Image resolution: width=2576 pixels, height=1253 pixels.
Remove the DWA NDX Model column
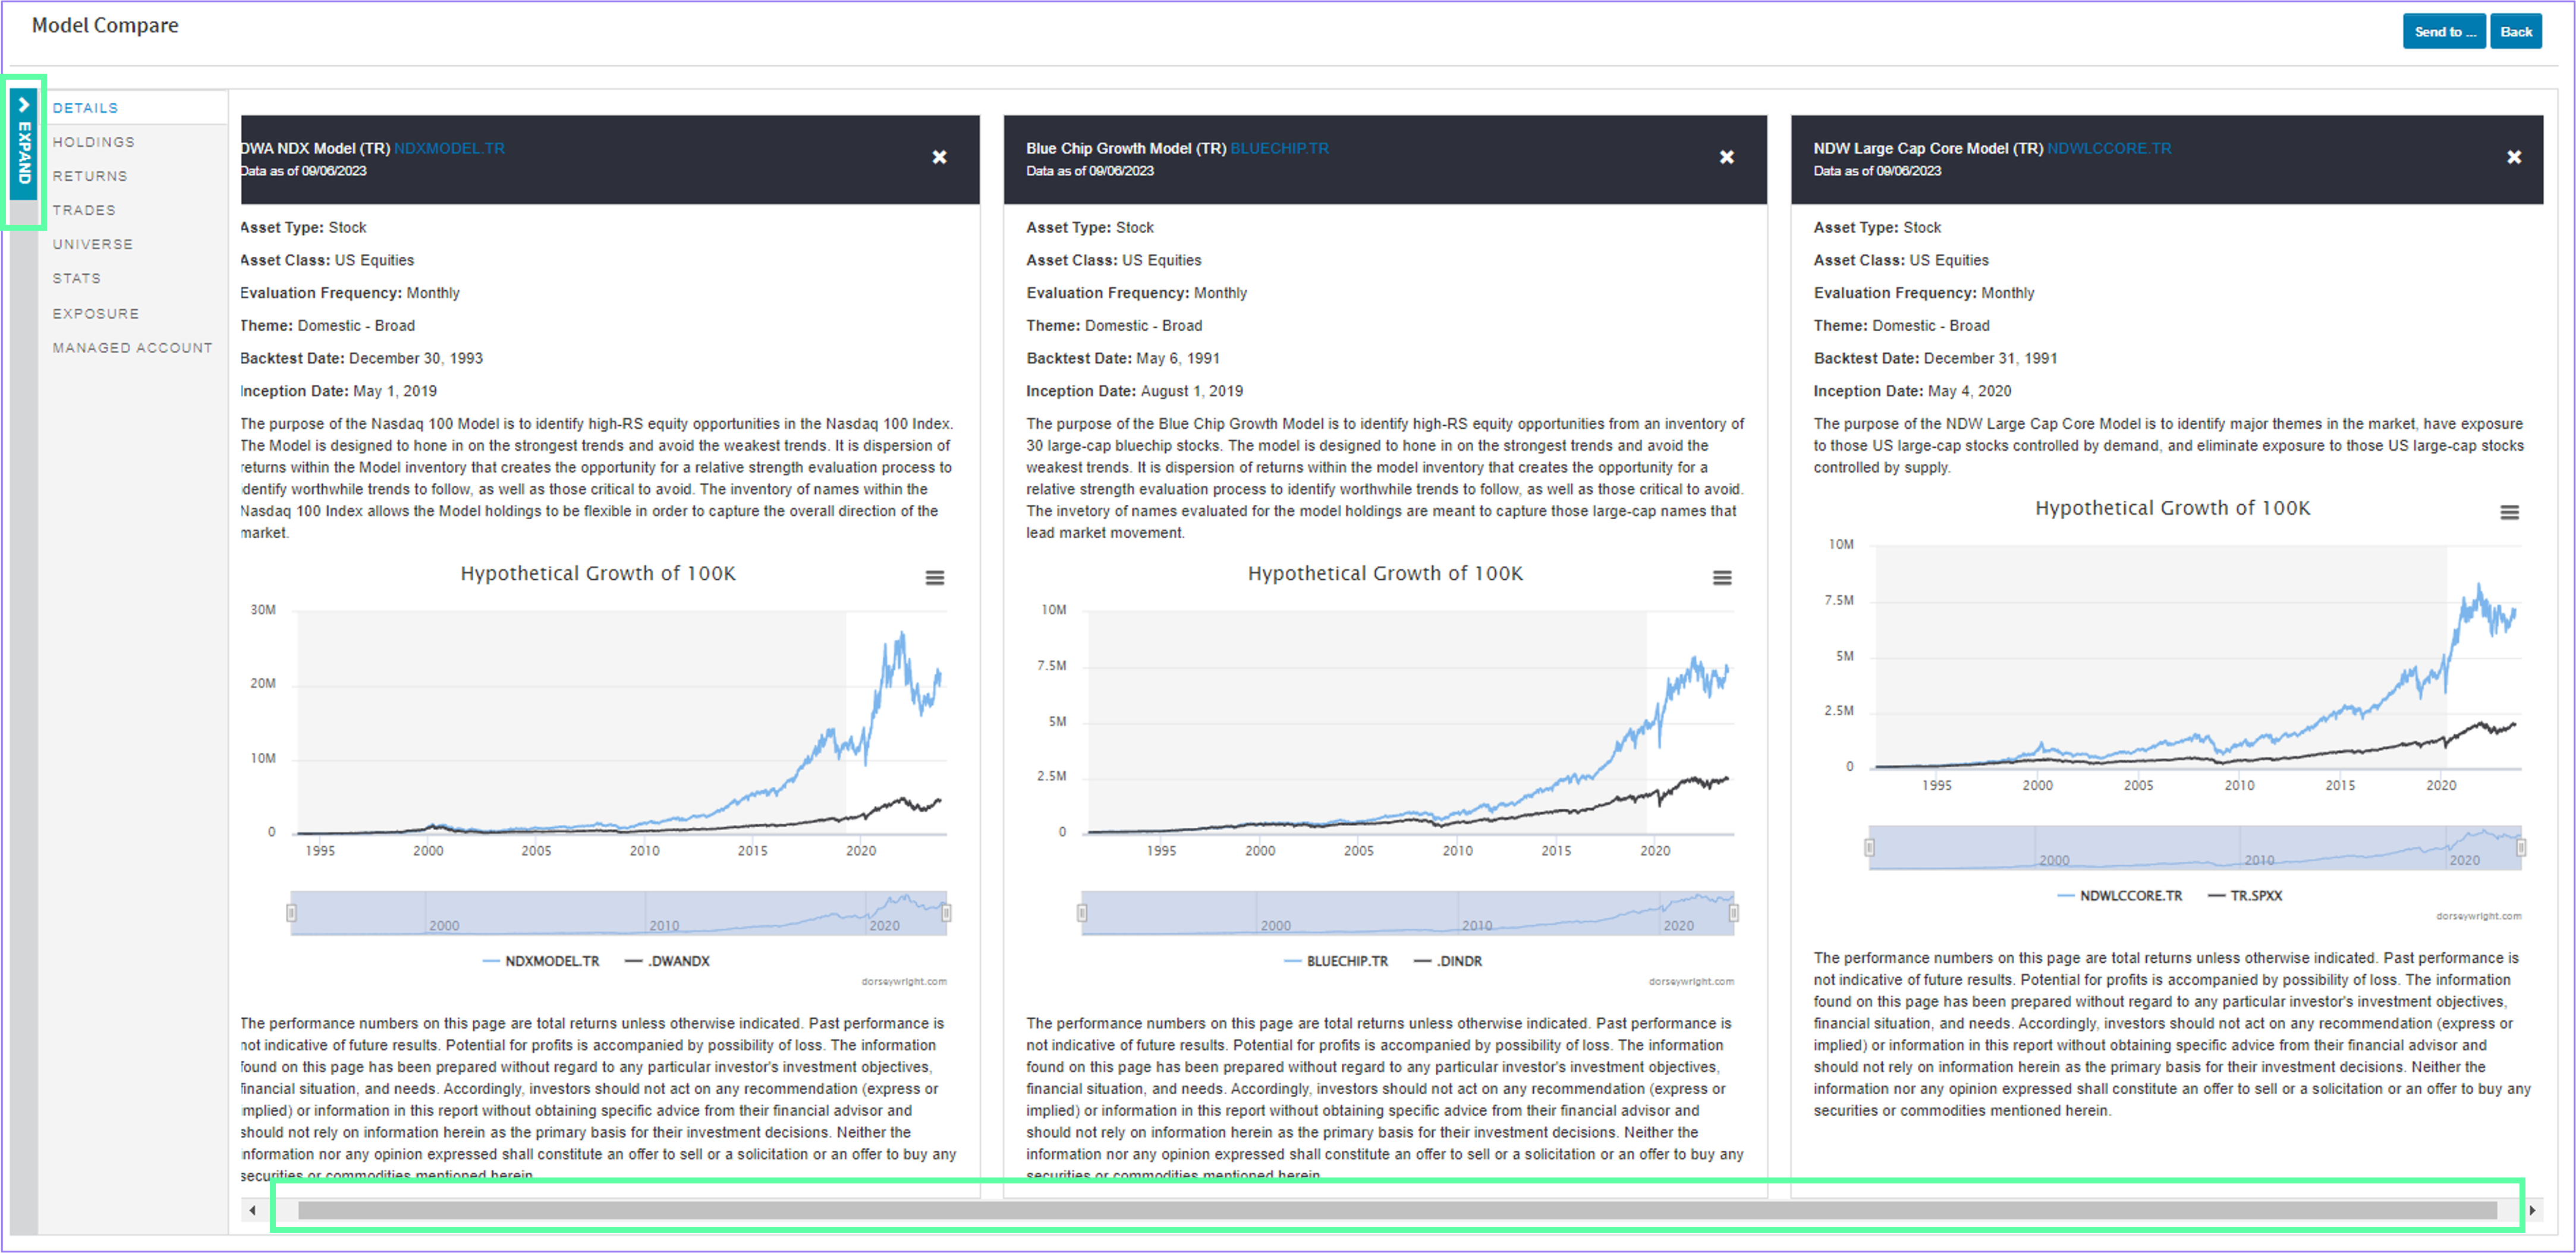point(939,157)
